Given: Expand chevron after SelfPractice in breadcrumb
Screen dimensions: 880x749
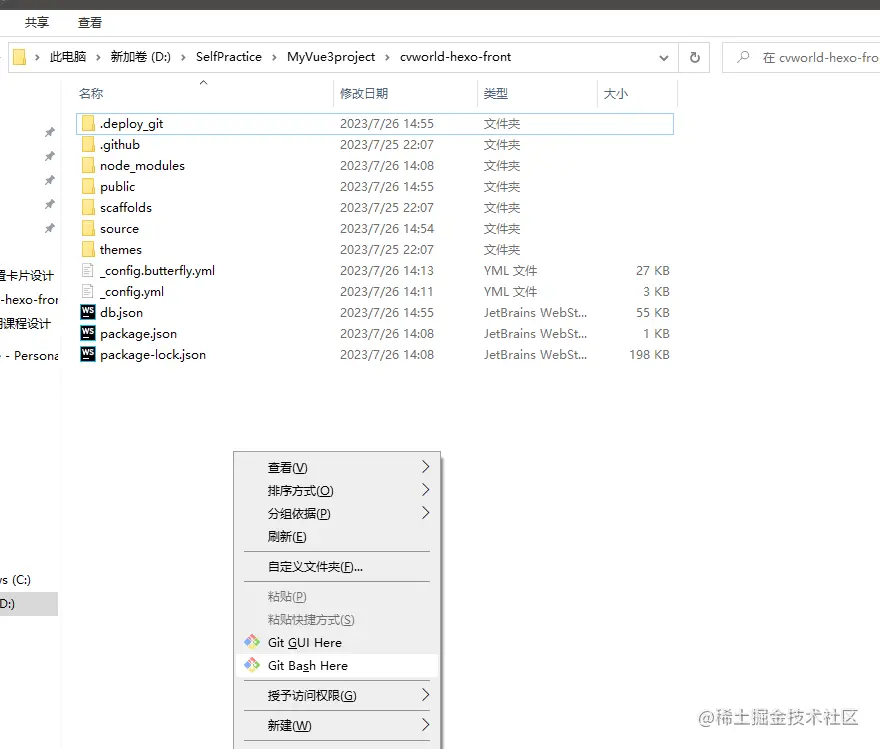Looking at the screenshot, I should click(274, 57).
